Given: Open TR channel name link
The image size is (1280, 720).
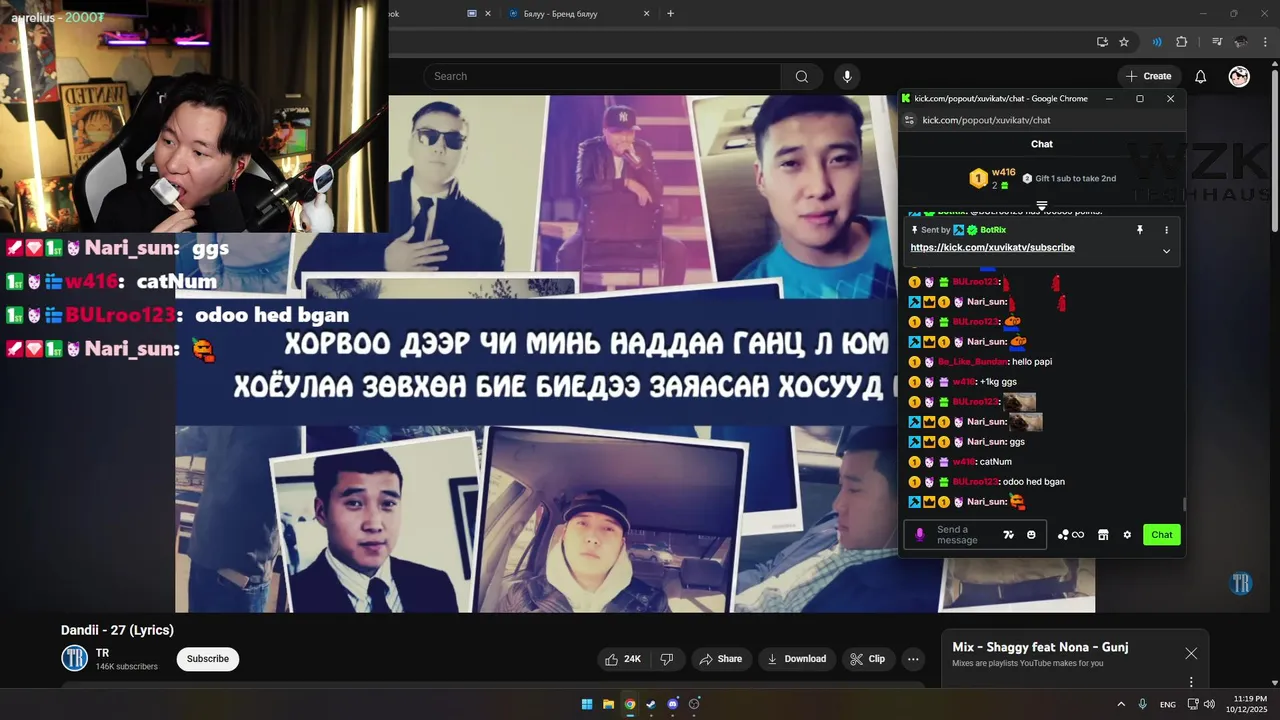Looking at the screenshot, I should [102, 653].
